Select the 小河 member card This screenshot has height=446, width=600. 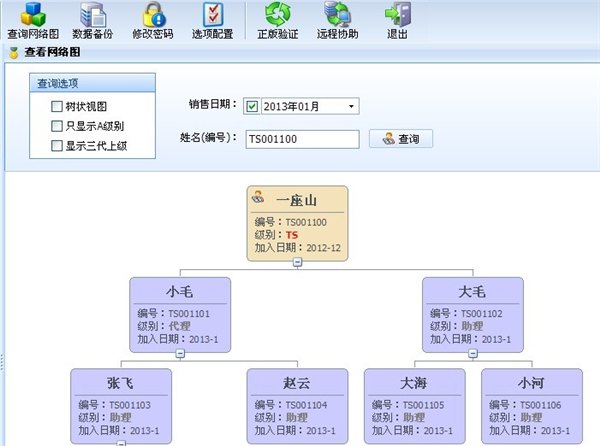click(532, 406)
